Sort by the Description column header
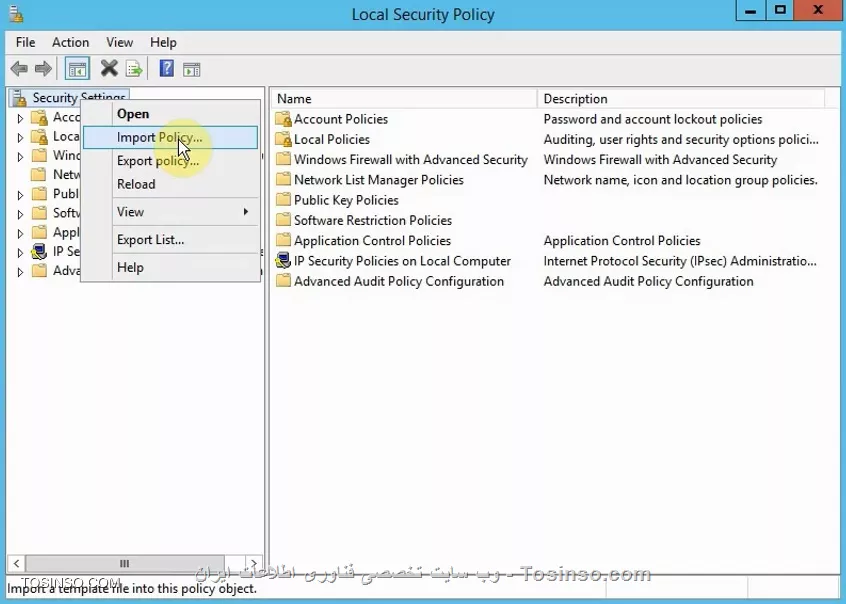Viewport: 846px width, 604px height. tap(681, 99)
